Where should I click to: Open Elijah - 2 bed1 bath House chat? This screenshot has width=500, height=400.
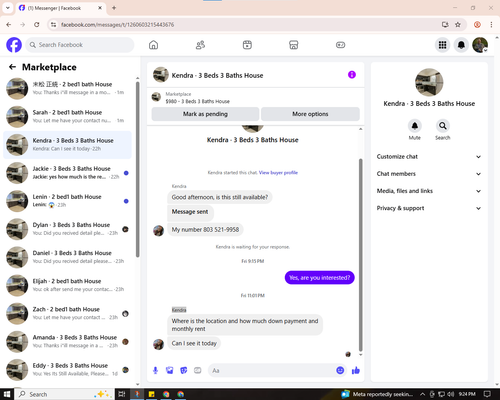[x=67, y=285]
